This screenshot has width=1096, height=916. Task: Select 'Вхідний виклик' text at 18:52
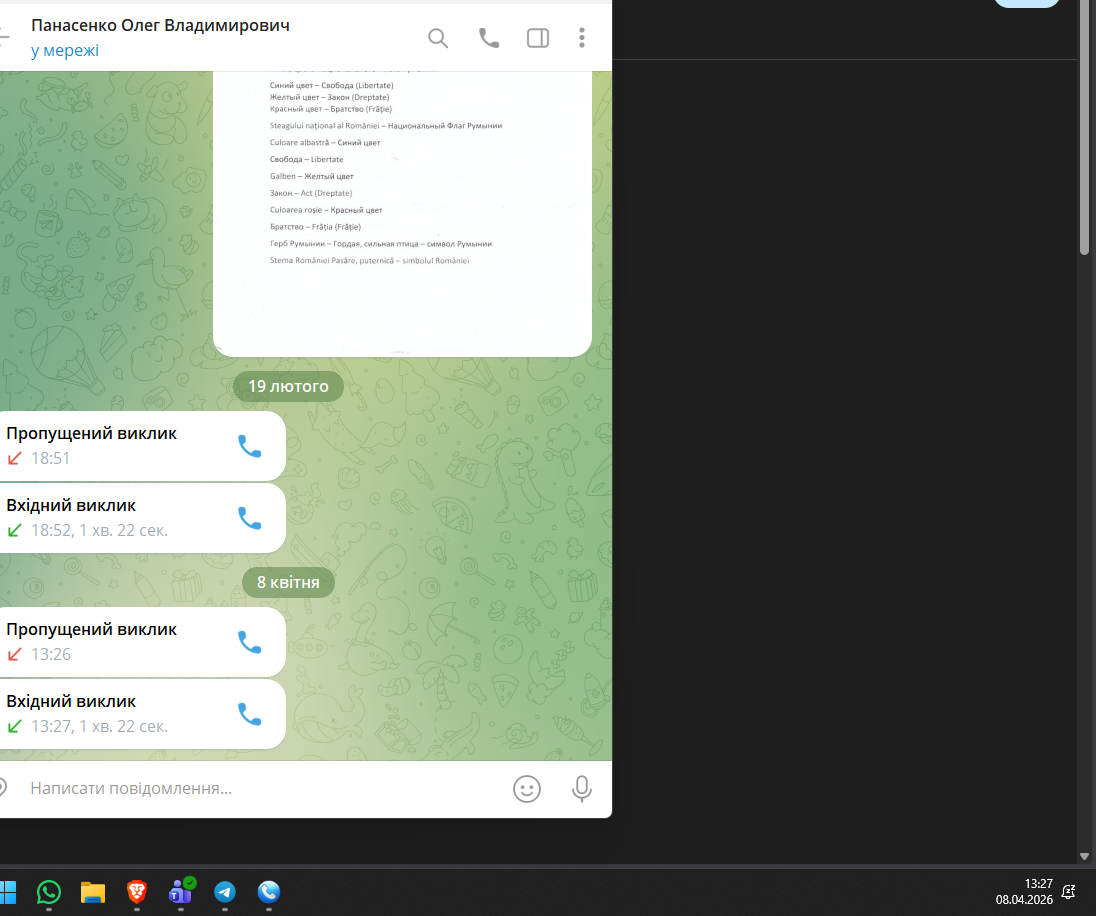click(71, 506)
